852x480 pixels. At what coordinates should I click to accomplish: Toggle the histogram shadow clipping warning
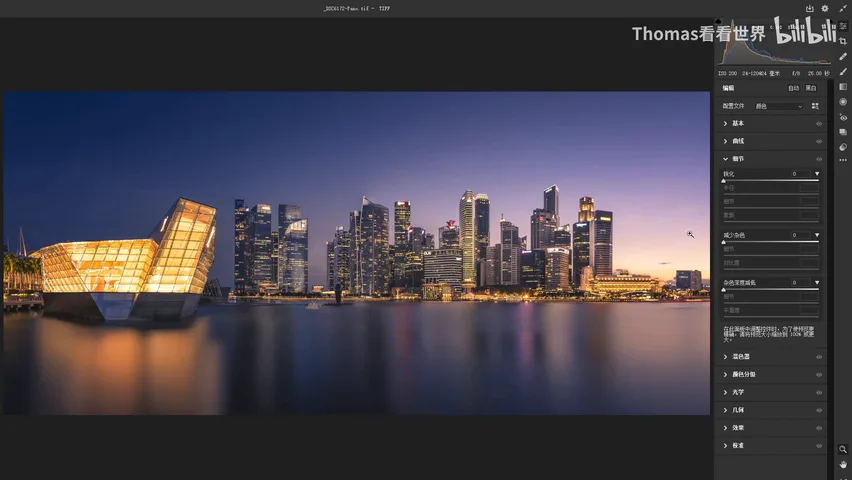(718, 22)
